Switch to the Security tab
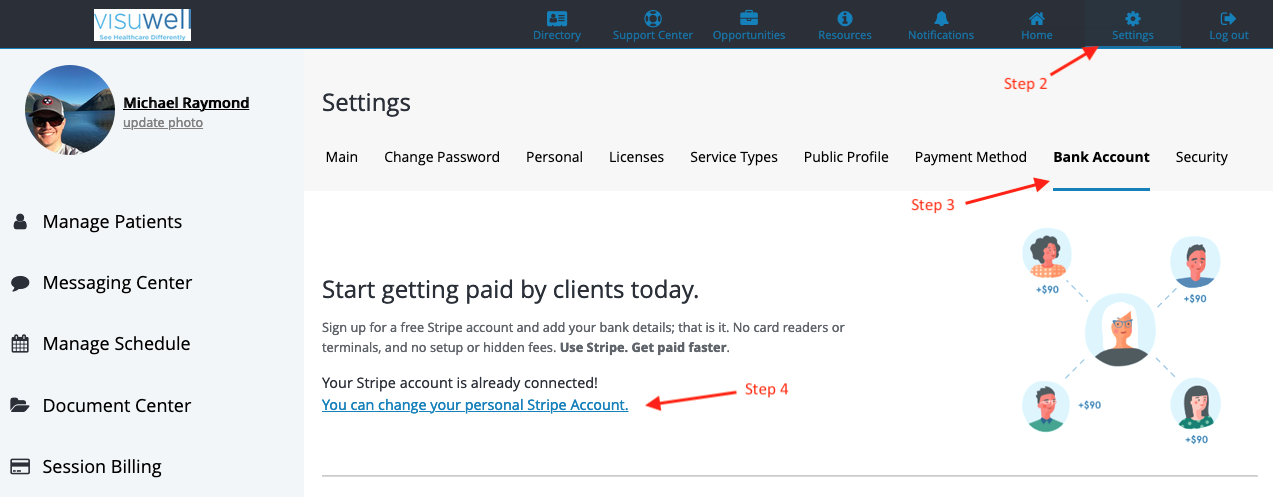 pyautogui.click(x=1202, y=157)
